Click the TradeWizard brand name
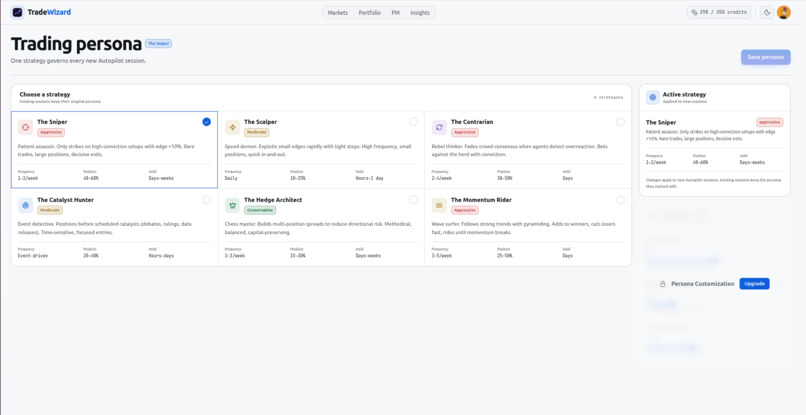This screenshot has height=415, width=806. (49, 12)
